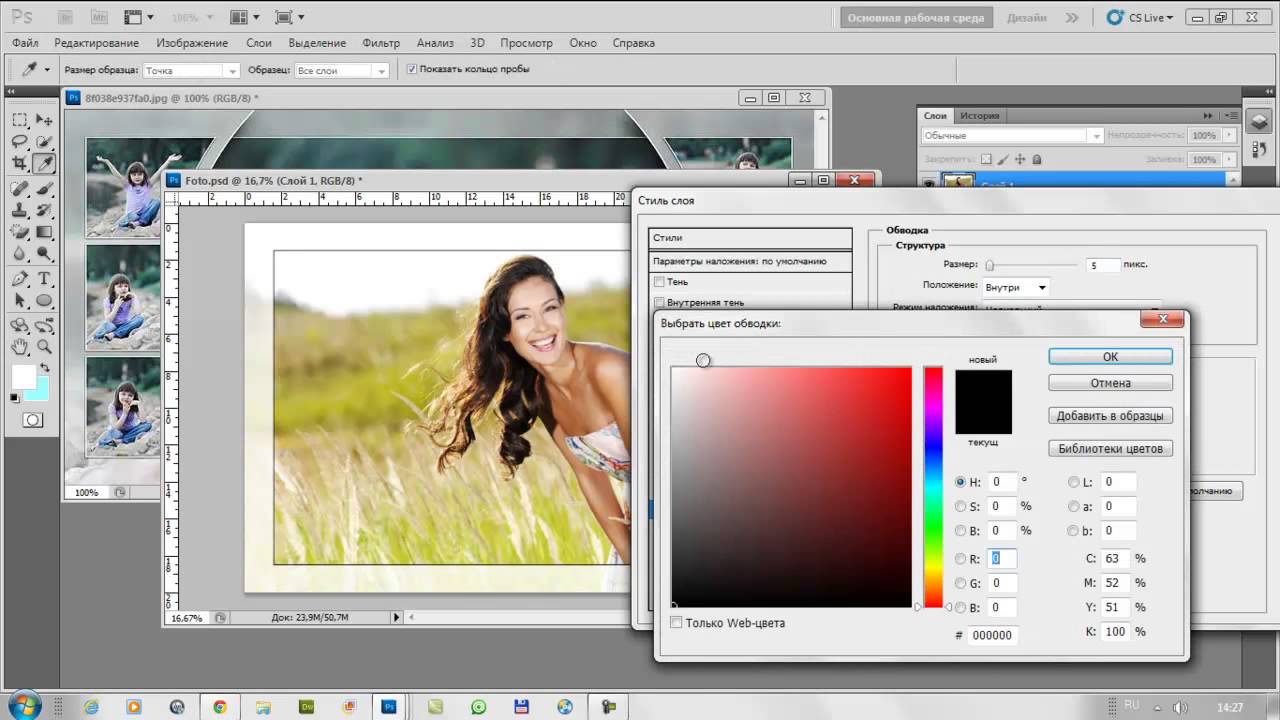The image size is (1280, 720).
Task: Lock image pixels in Layers panel
Action: pos(1004,159)
